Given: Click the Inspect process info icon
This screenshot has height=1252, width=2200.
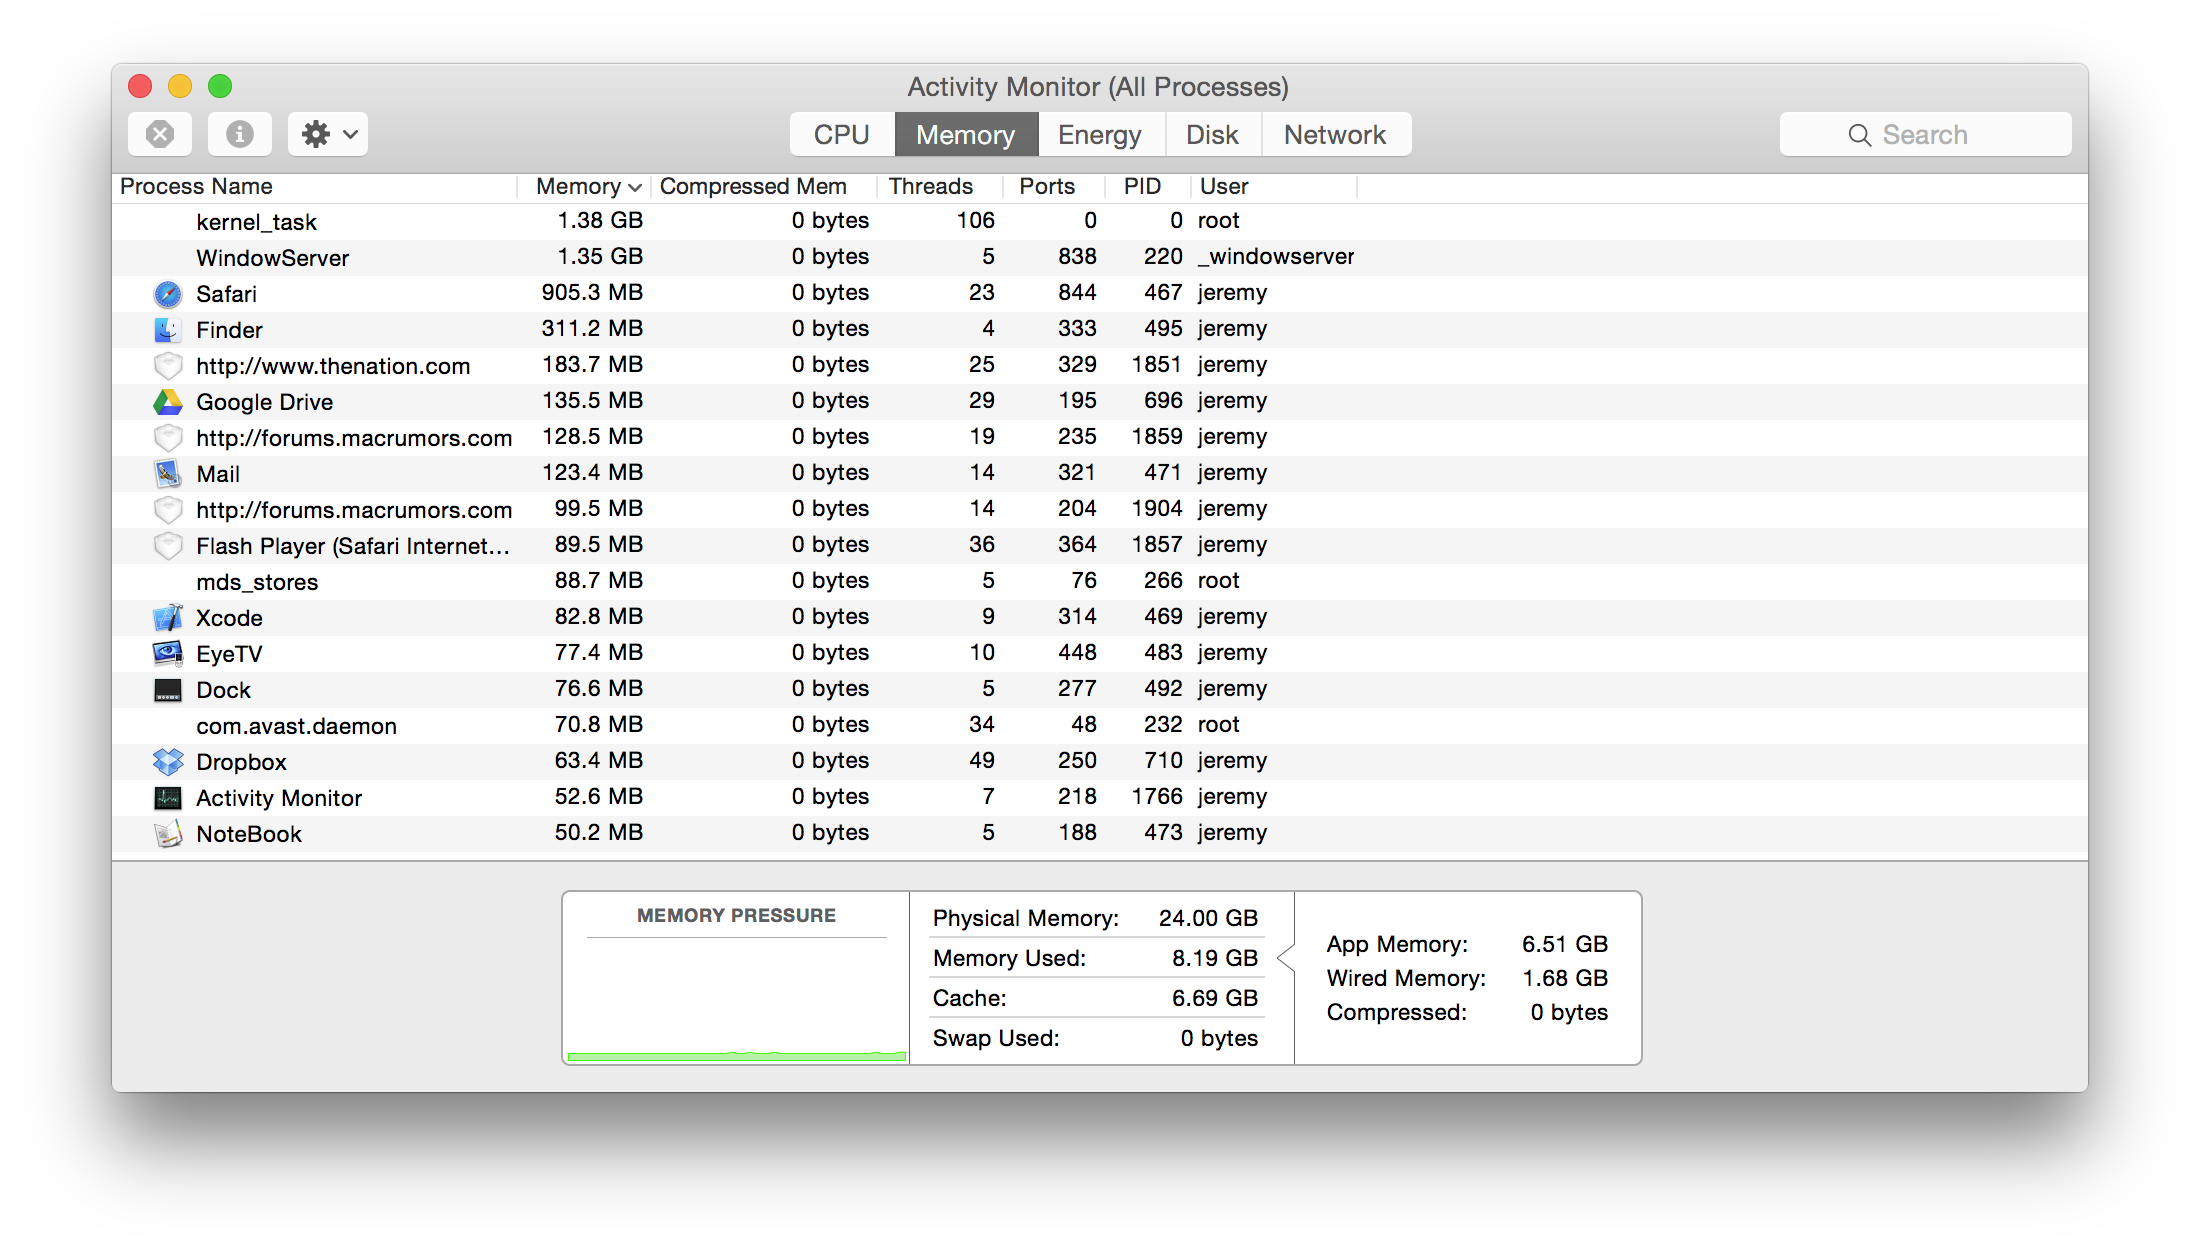Looking at the screenshot, I should [x=240, y=134].
